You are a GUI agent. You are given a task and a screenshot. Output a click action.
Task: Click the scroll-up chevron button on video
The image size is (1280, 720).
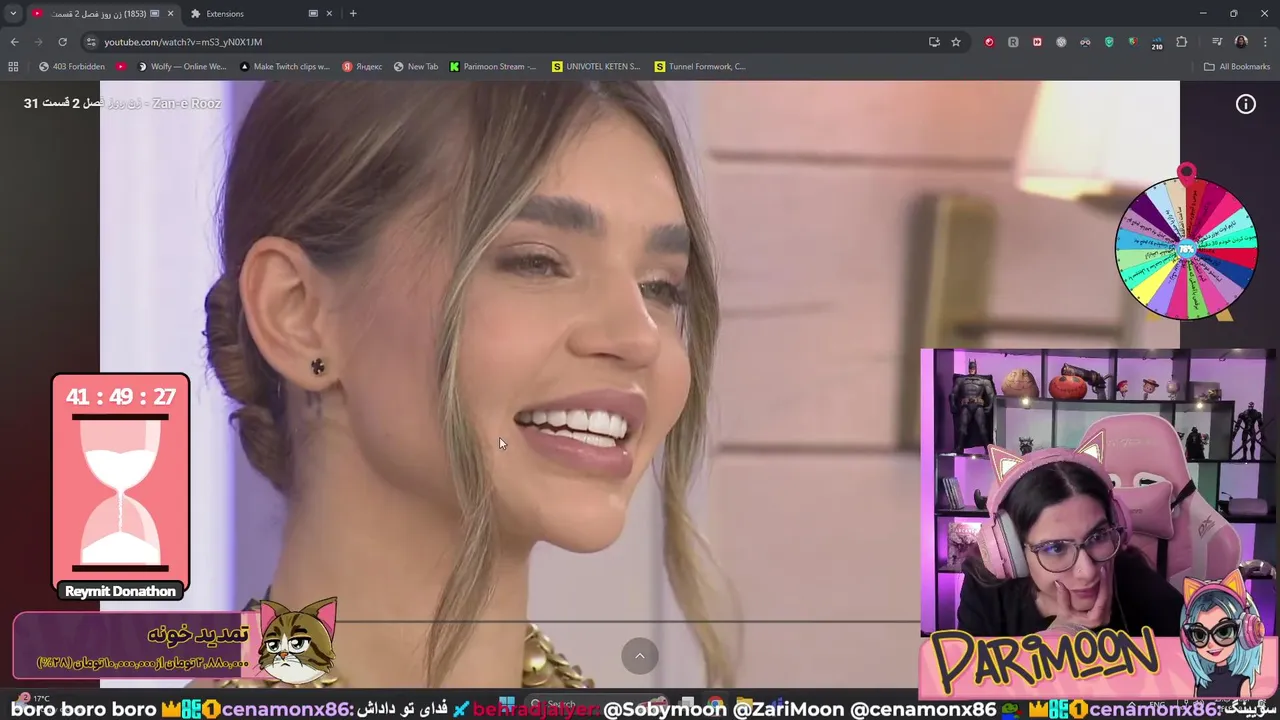pos(640,656)
